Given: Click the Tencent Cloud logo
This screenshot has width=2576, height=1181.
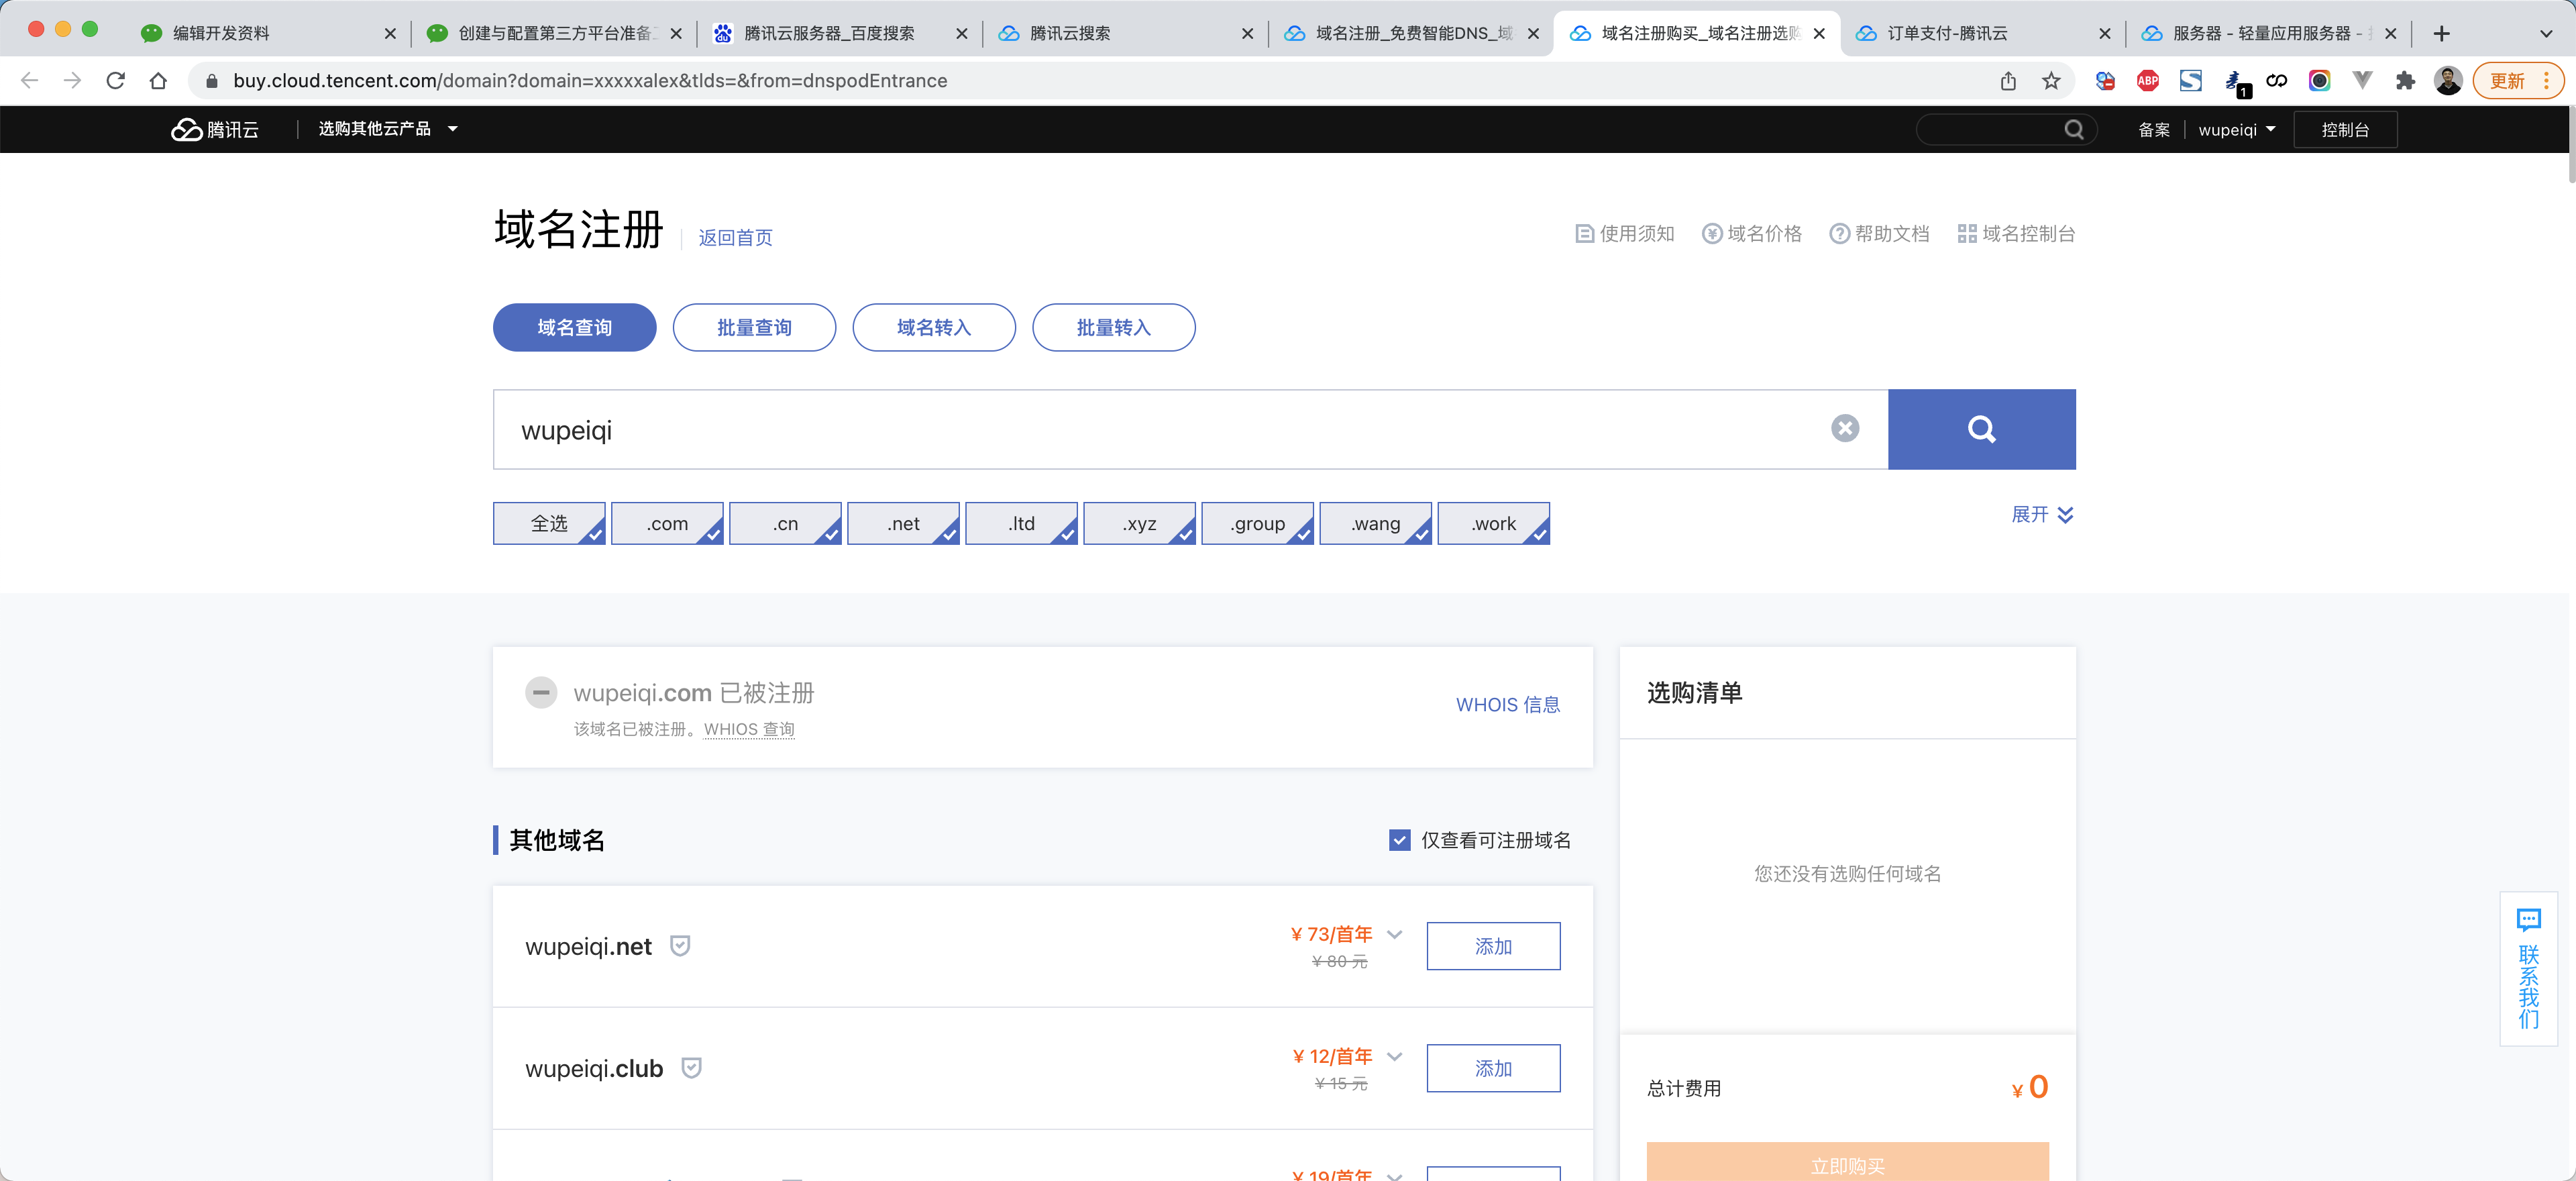Looking at the screenshot, I should (x=215, y=130).
